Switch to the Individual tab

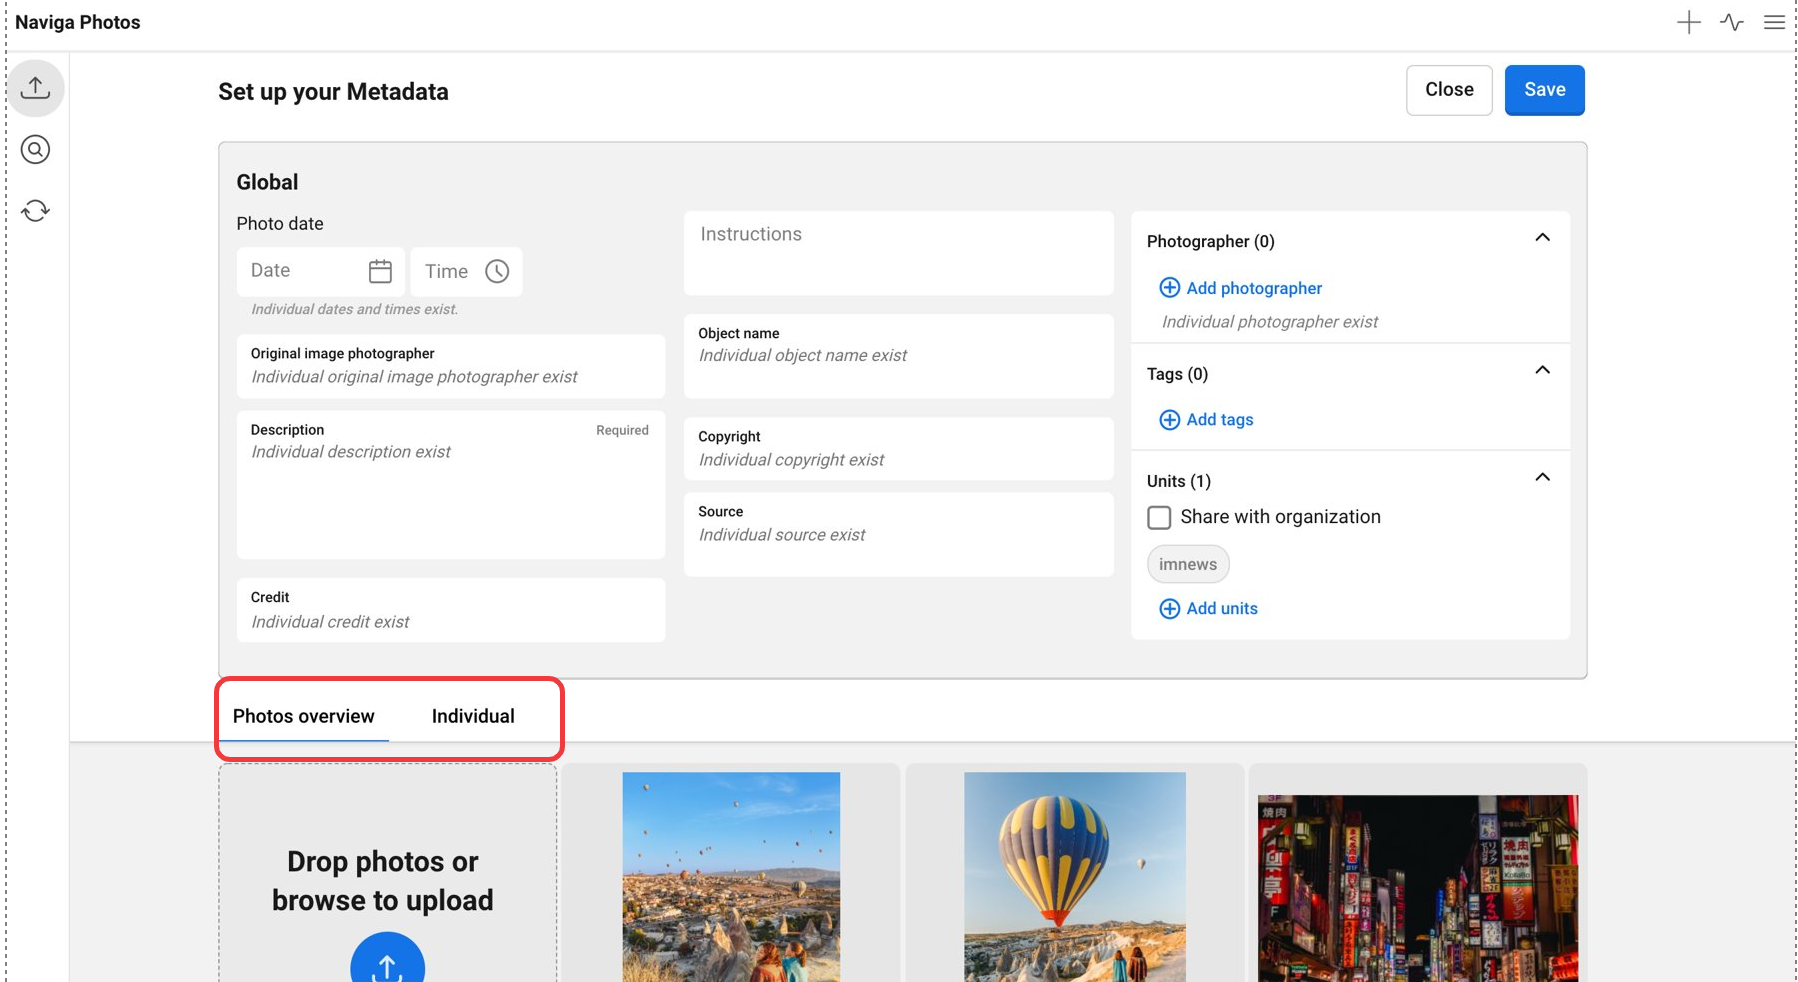pos(473,716)
